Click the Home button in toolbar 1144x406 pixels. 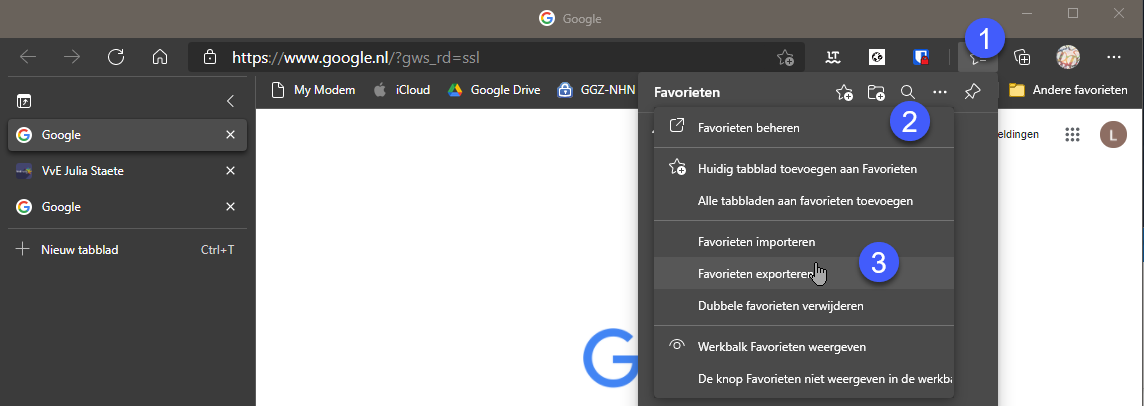coord(160,57)
